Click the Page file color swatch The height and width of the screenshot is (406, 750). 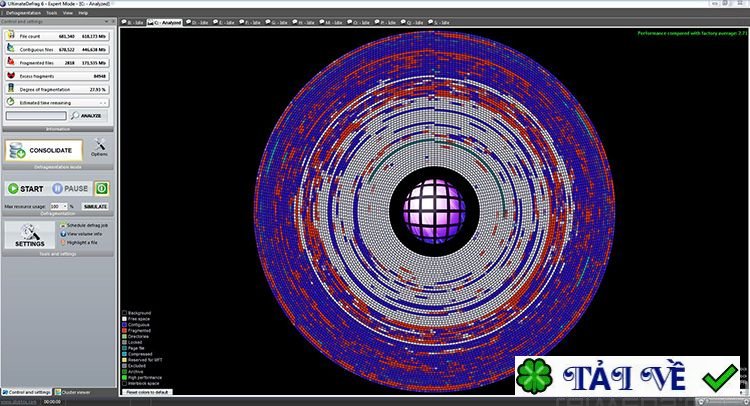125,348
